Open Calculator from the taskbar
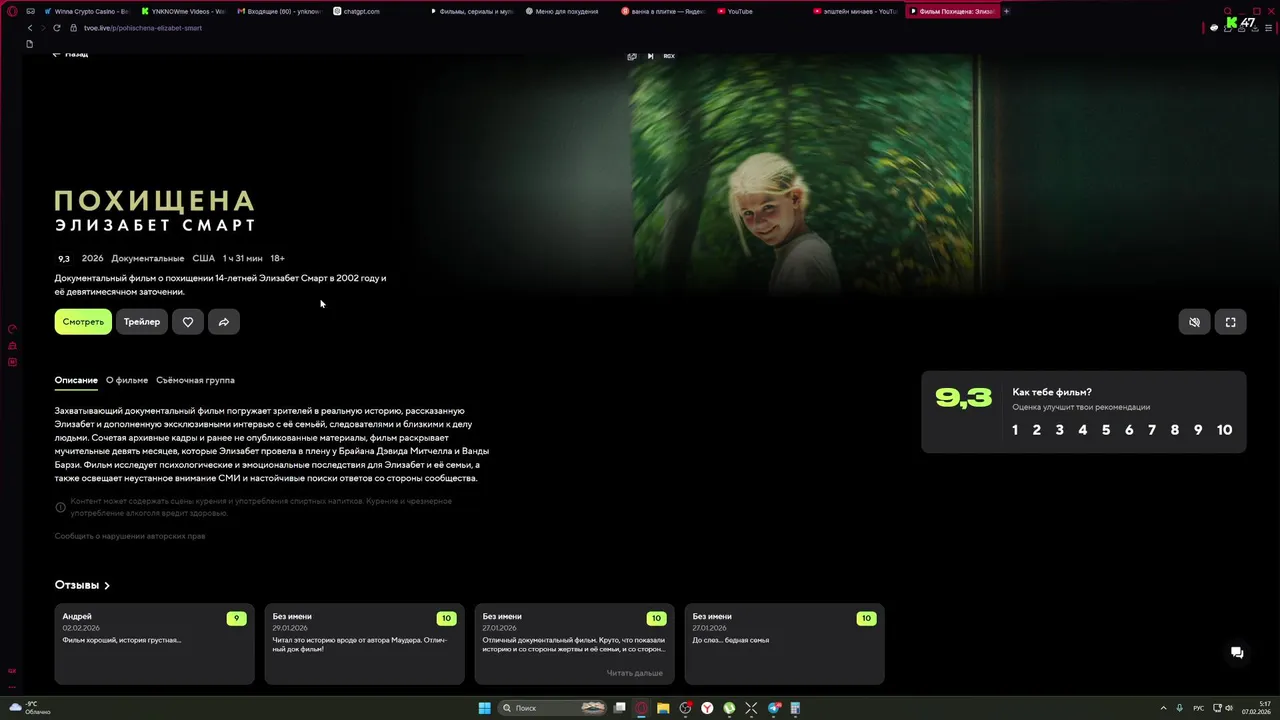Screen dimensions: 1280x720 pos(796,708)
